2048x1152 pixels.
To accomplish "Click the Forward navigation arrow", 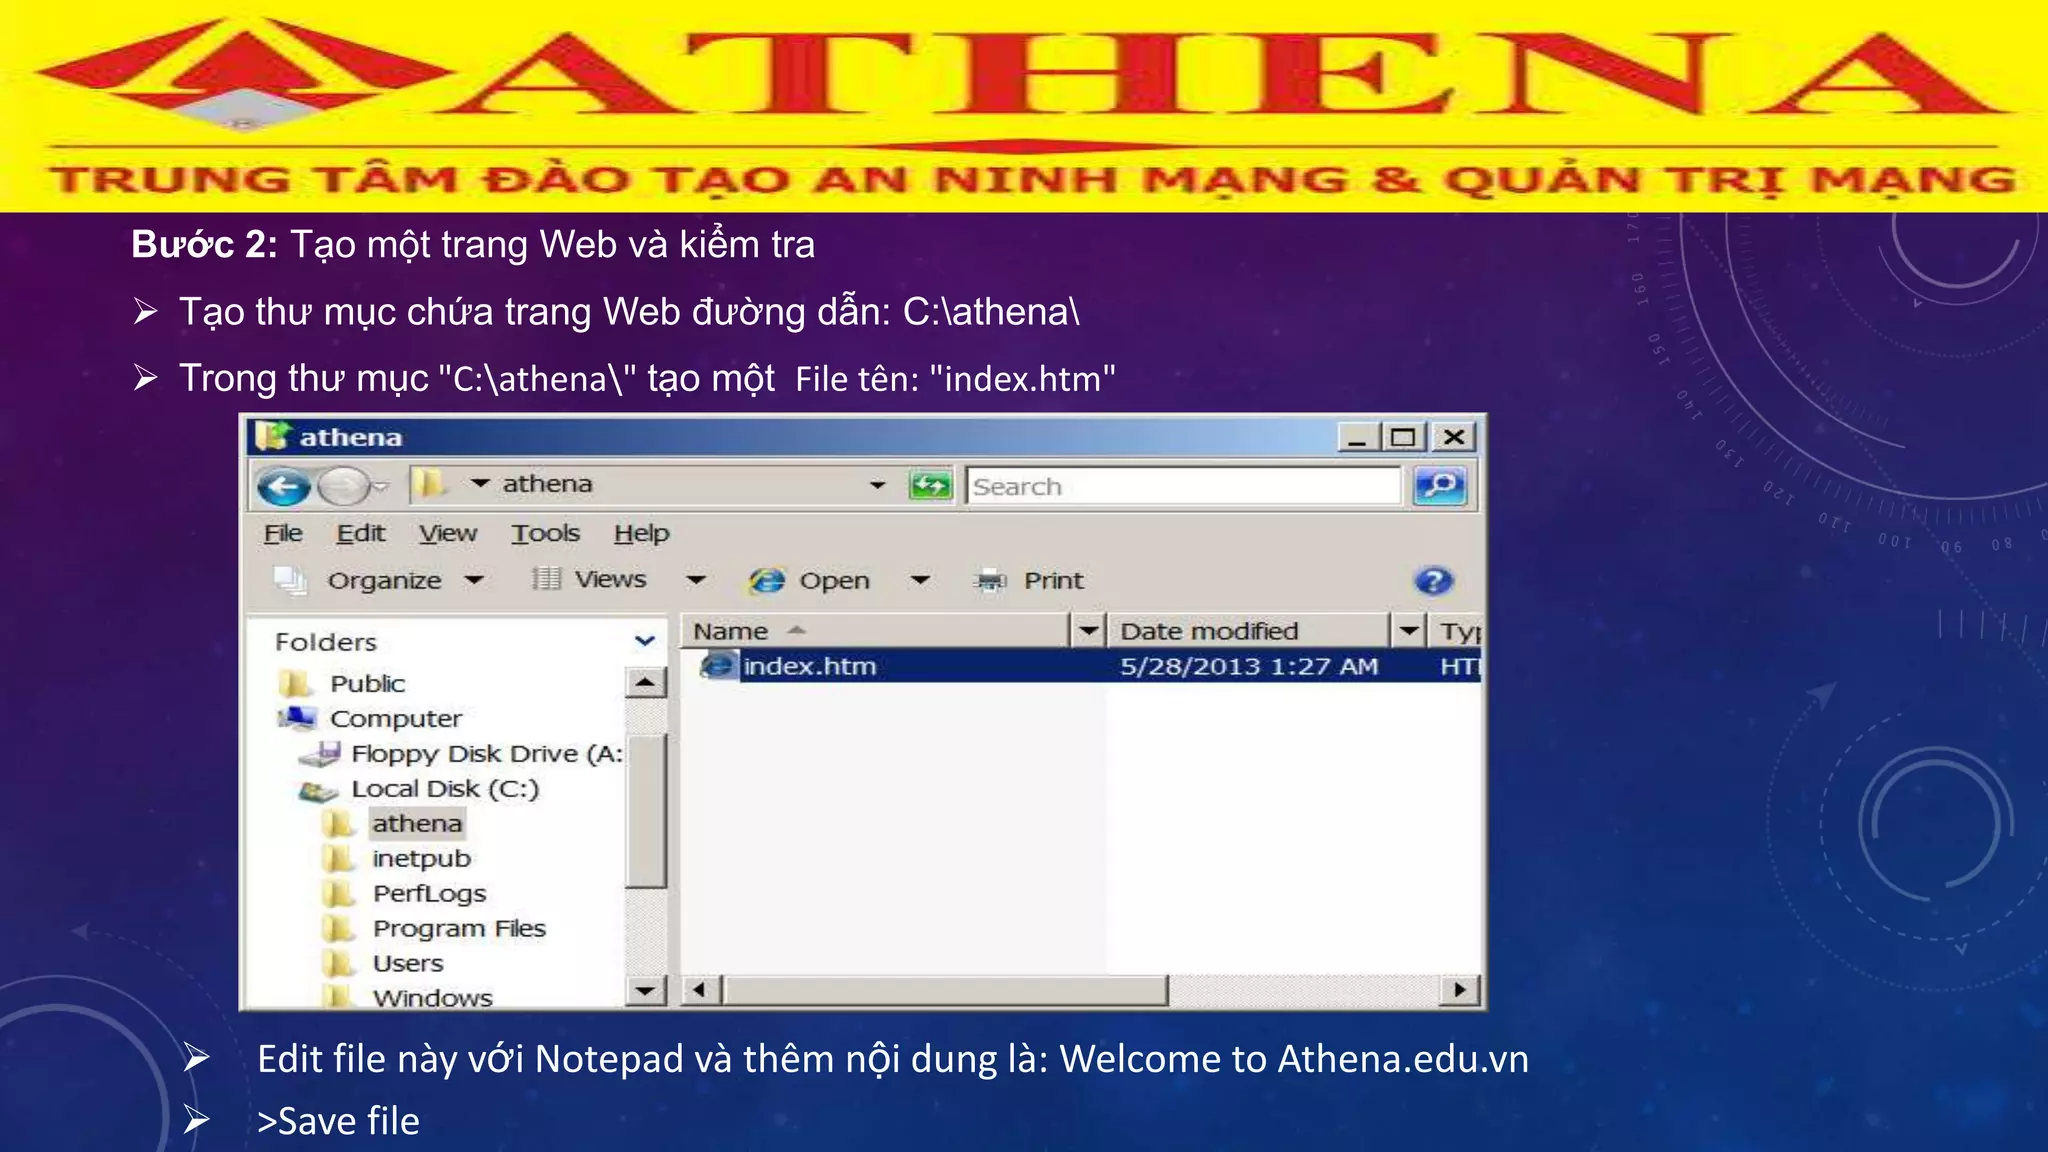I will tap(343, 487).
